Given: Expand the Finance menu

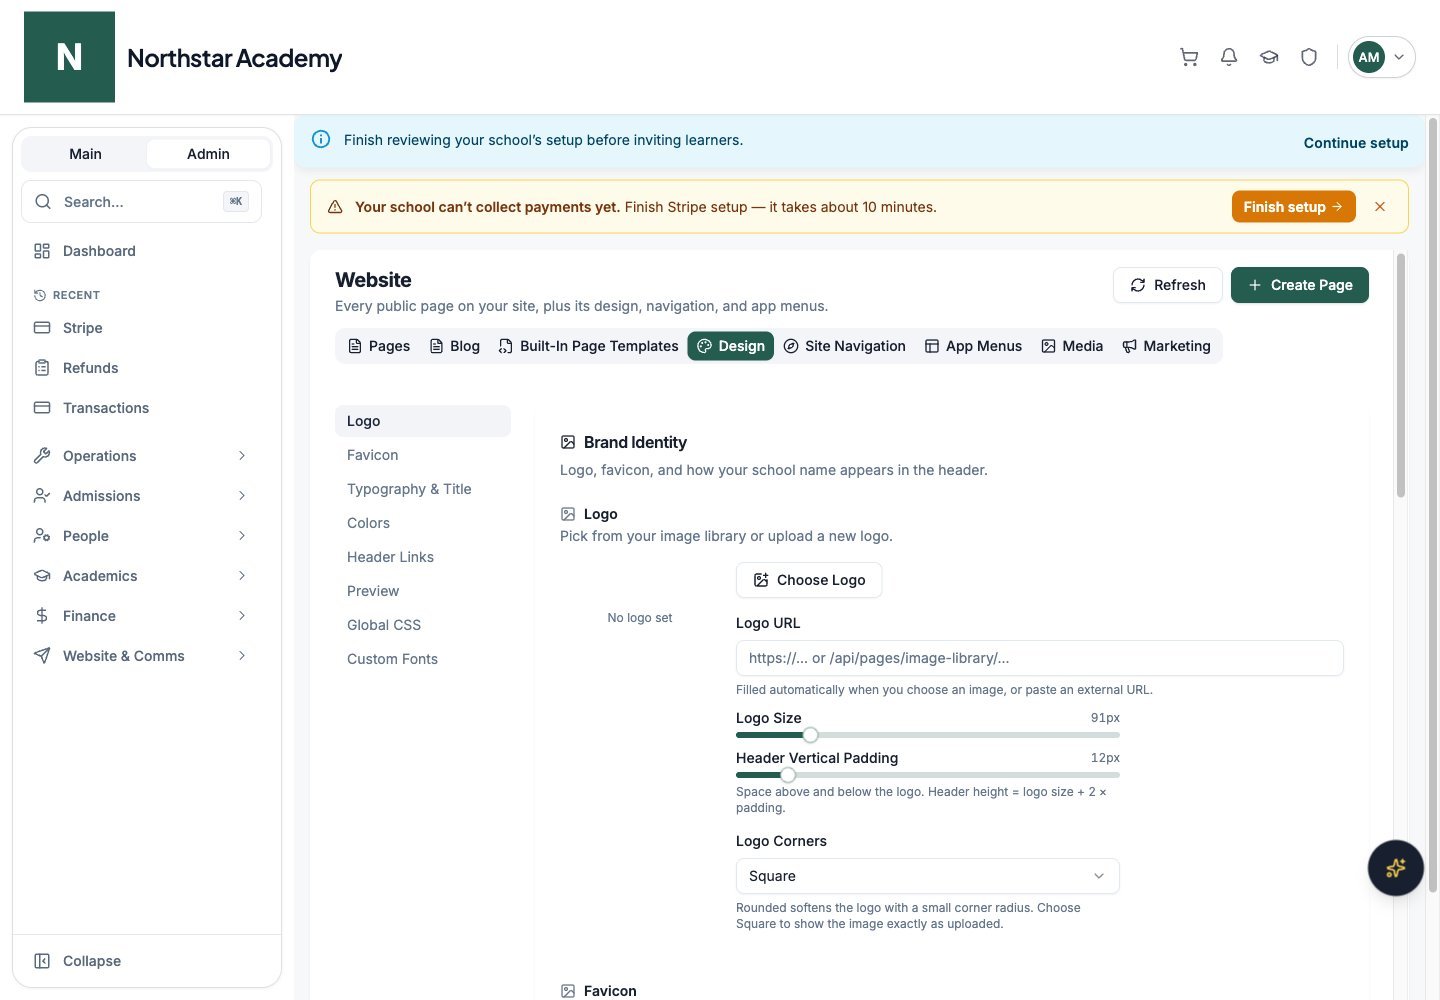Looking at the screenshot, I should [141, 616].
